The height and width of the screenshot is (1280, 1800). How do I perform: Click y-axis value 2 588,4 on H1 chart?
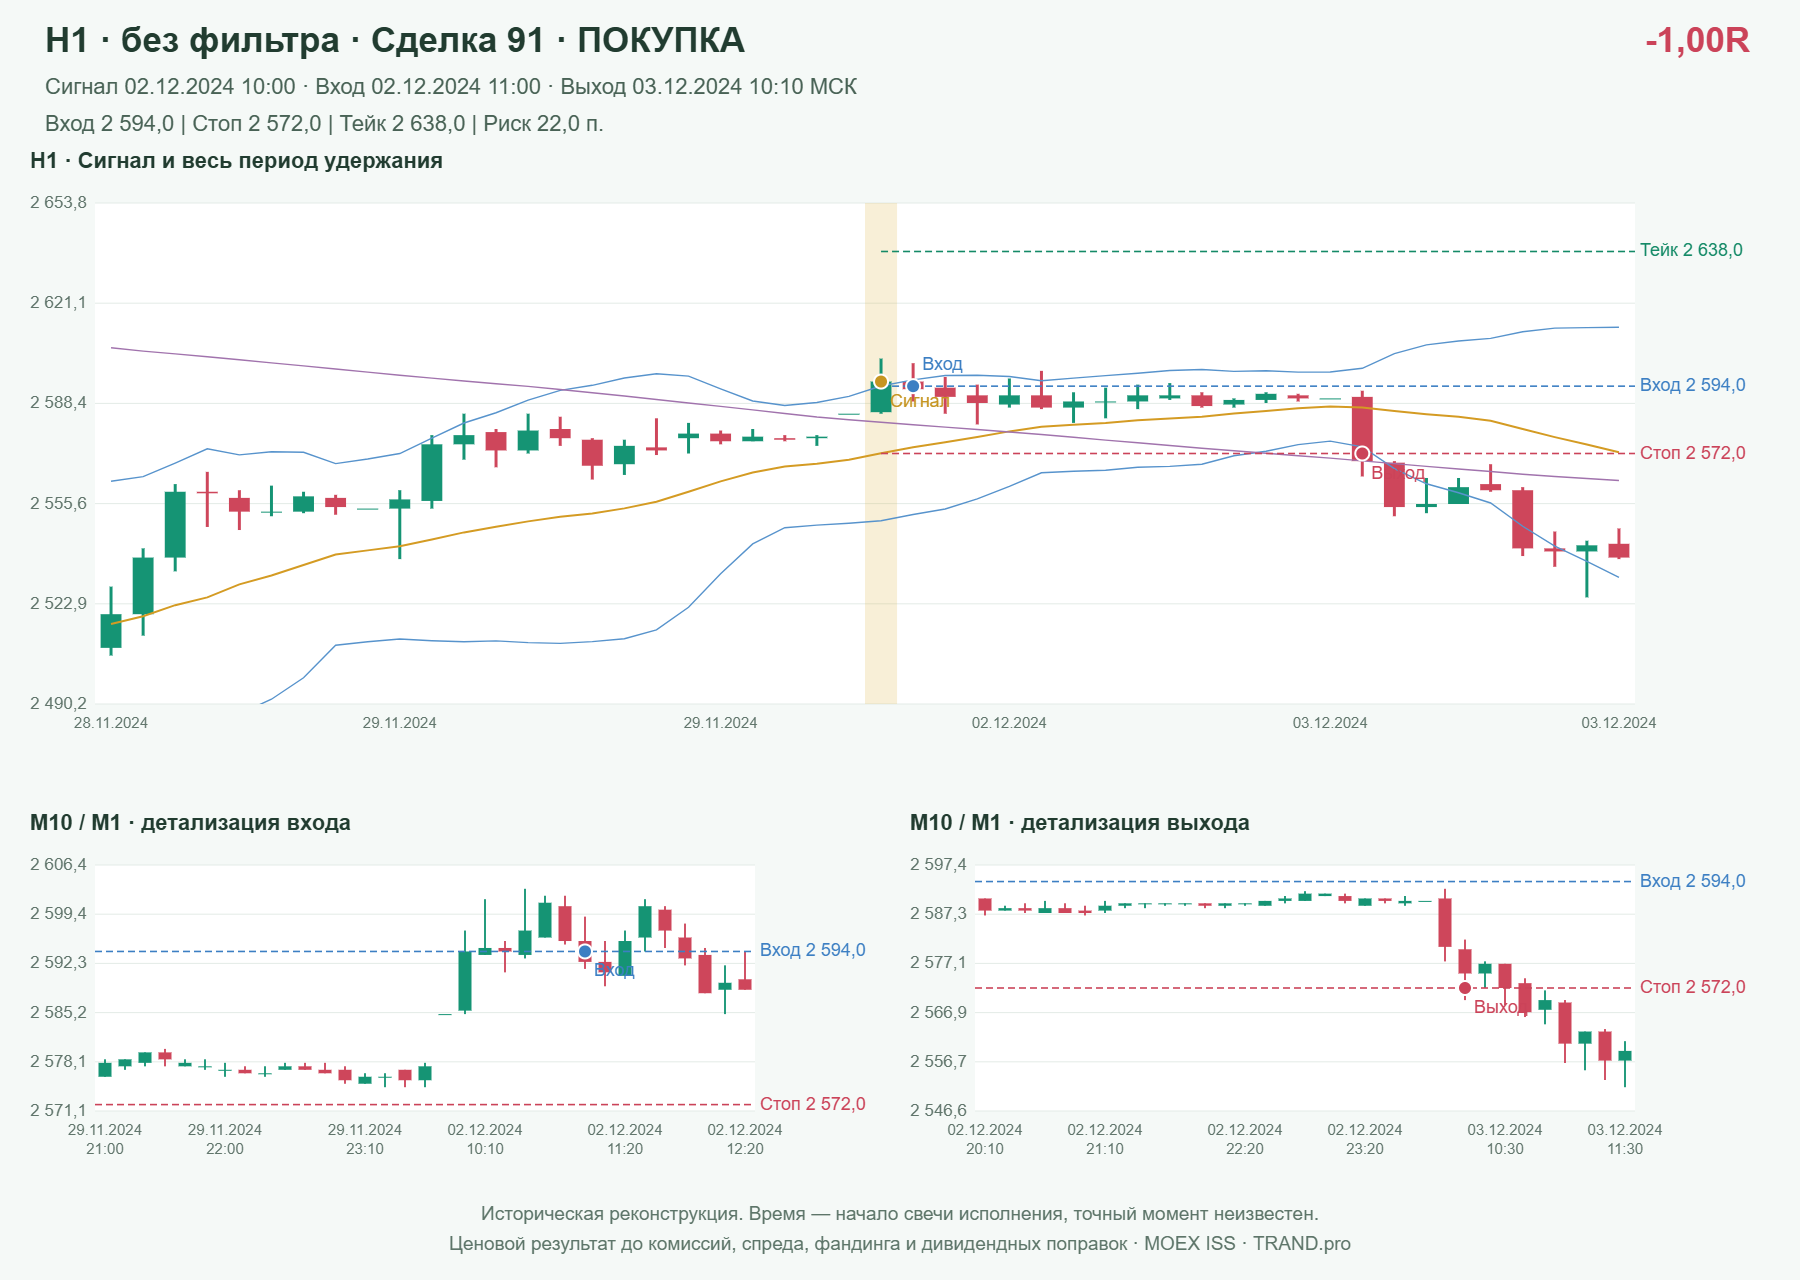(x=58, y=403)
